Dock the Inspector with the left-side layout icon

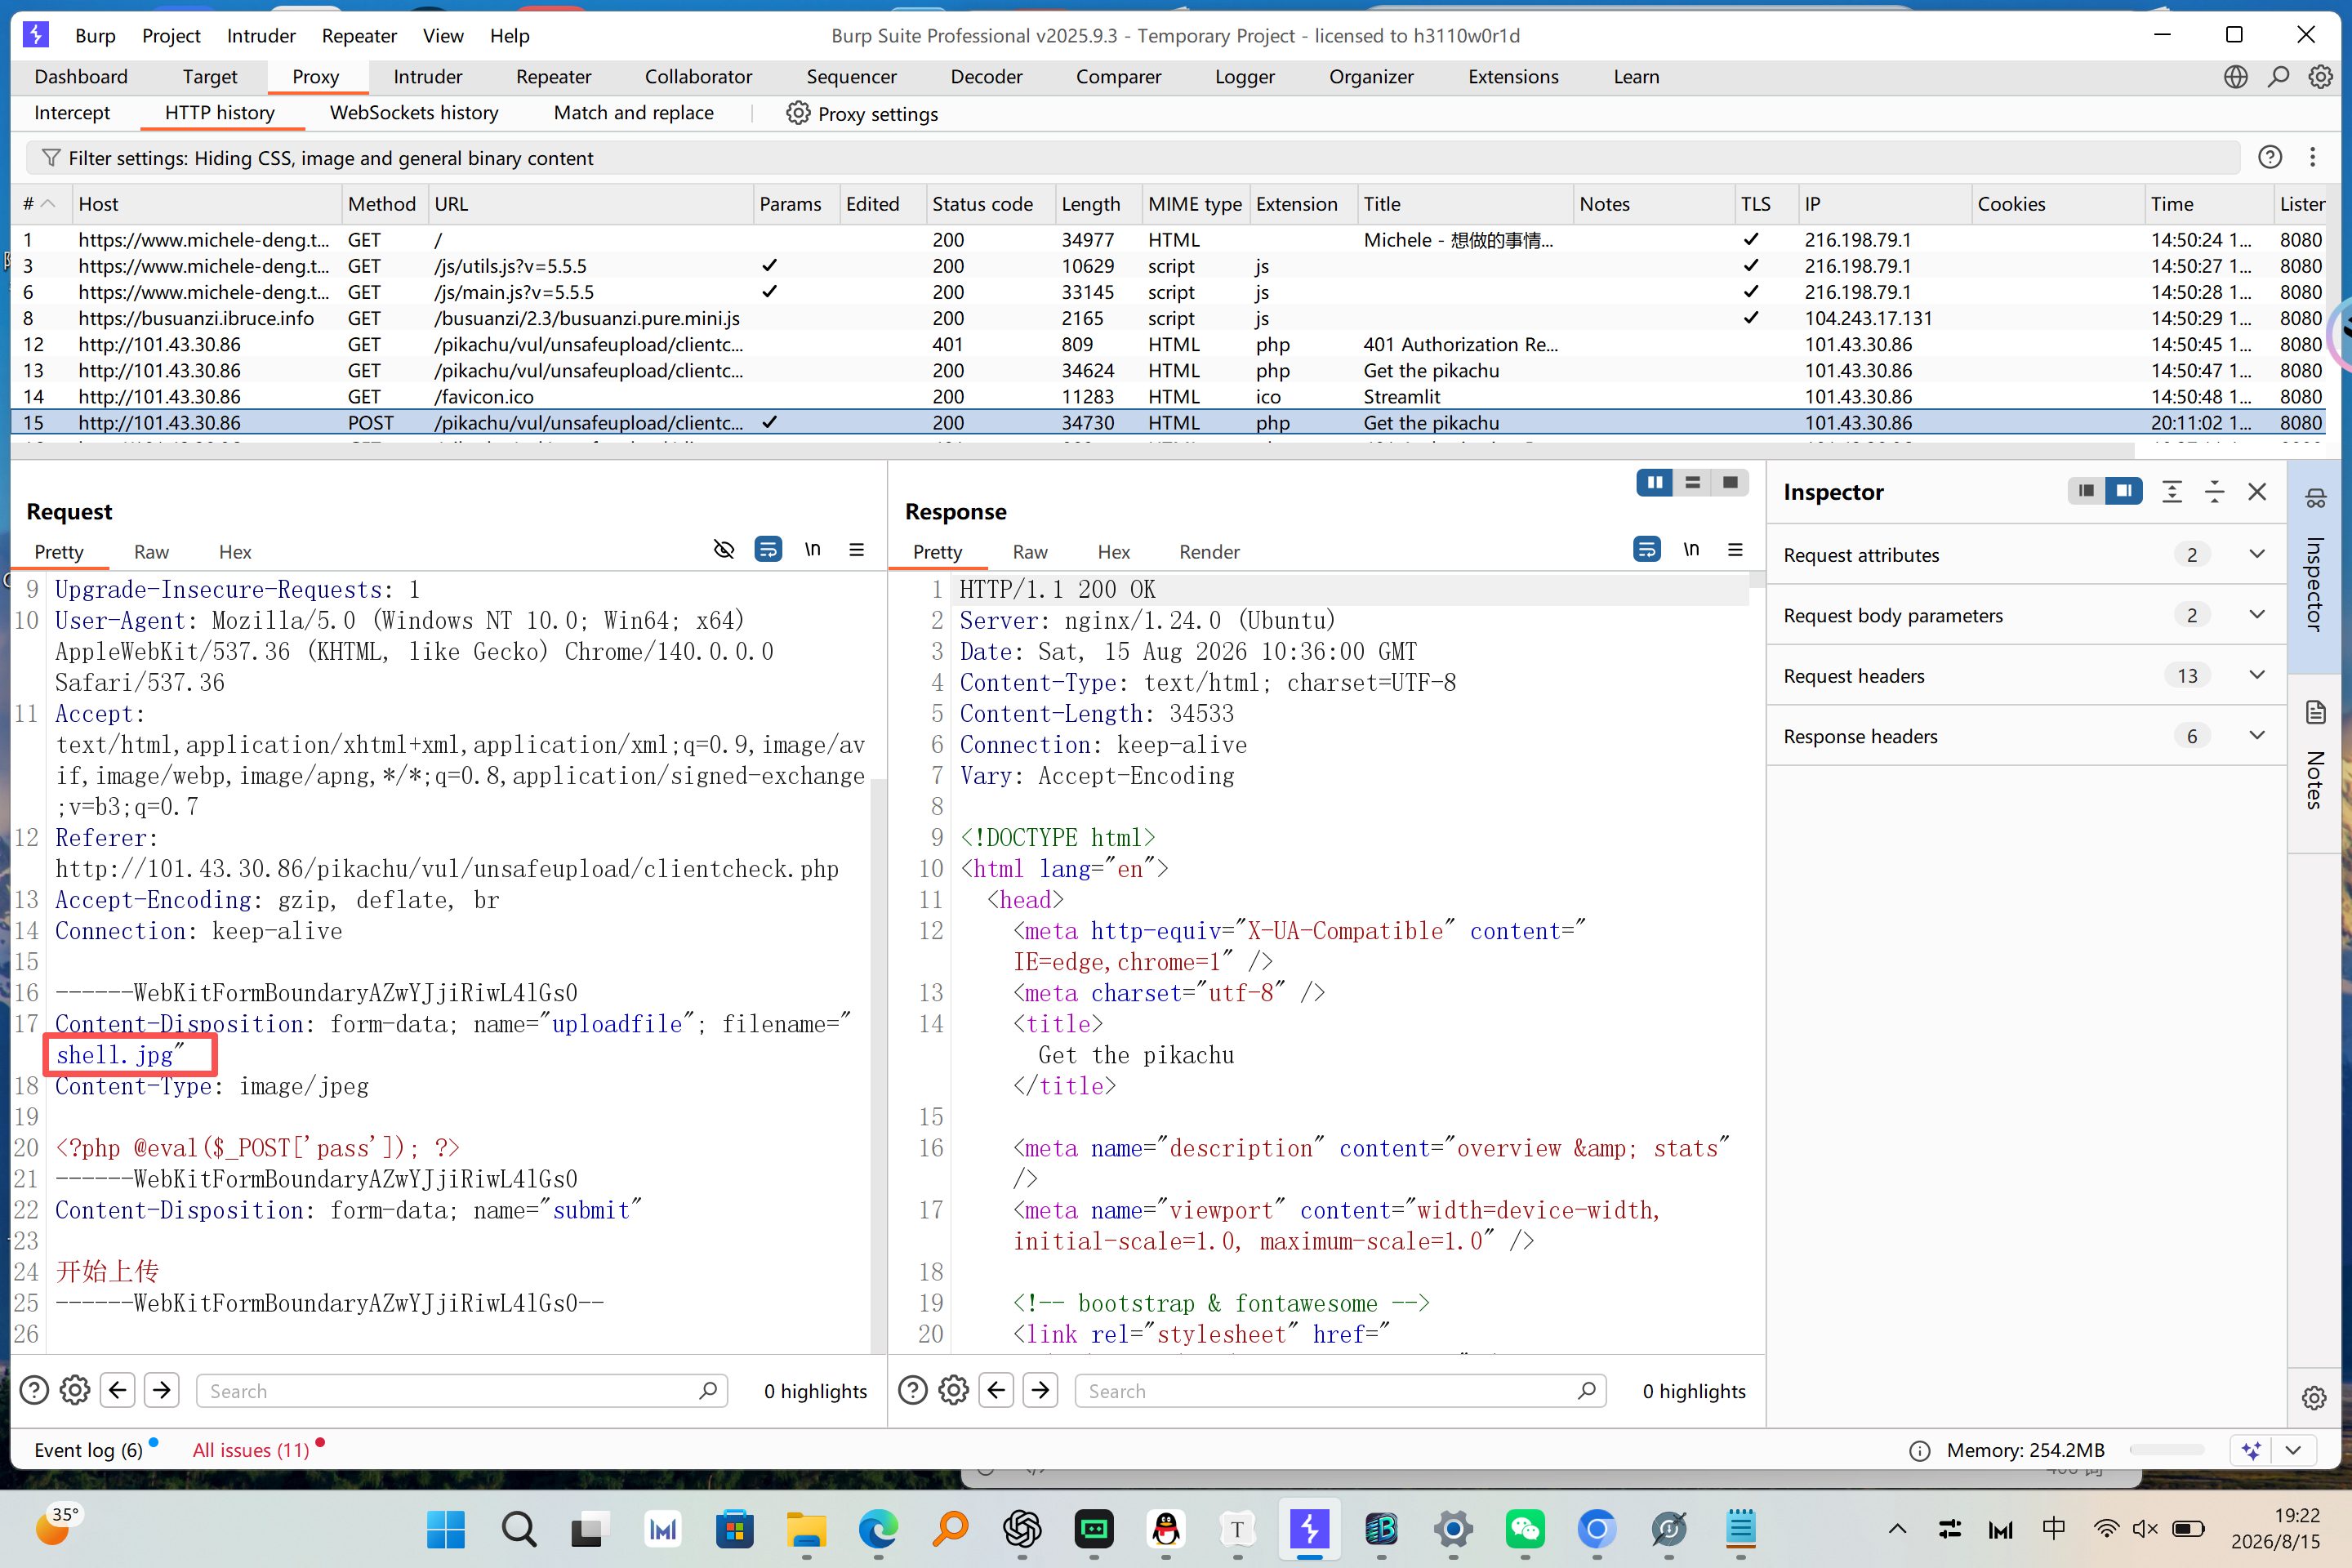click(x=2086, y=491)
